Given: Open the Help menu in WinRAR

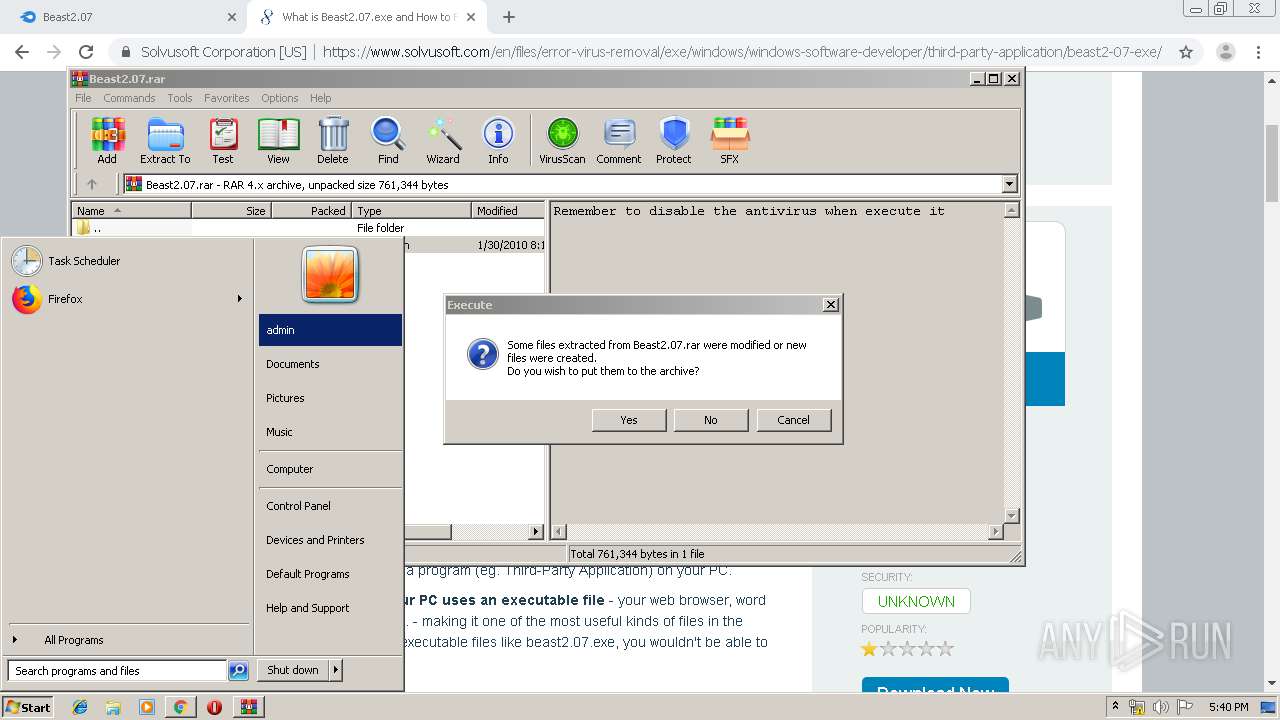Looking at the screenshot, I should 320,98.
